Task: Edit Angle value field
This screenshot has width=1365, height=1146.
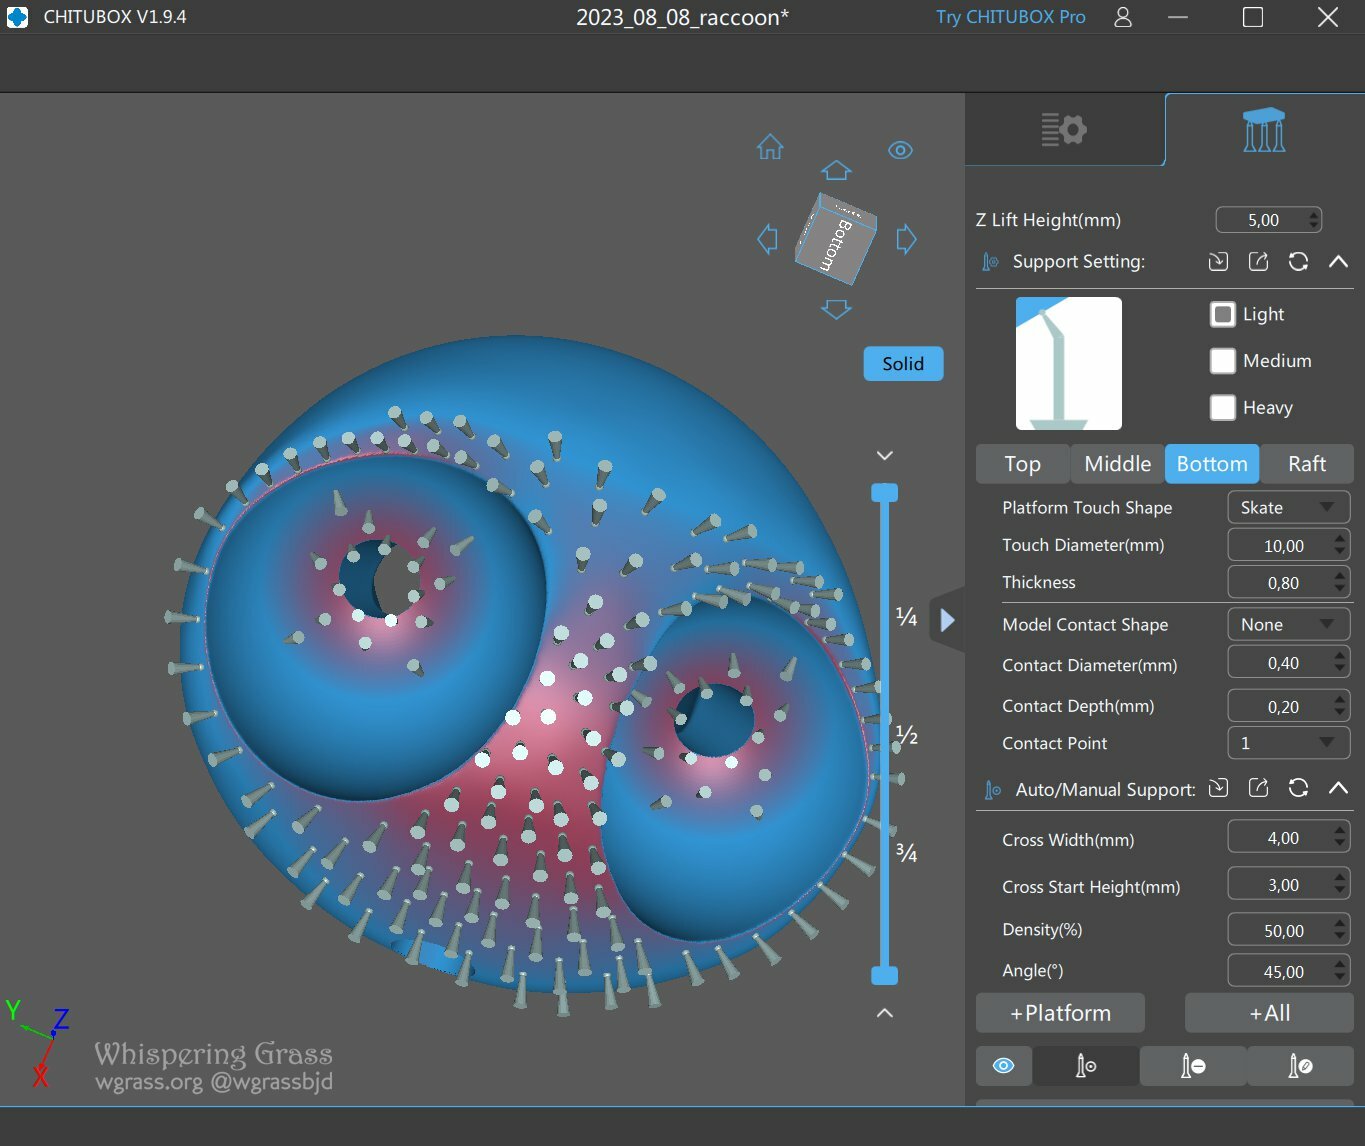Action: pyautogui.click(x=1288, y=971)
